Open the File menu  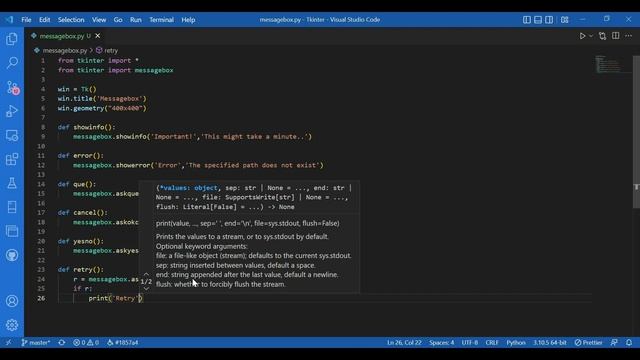(x=26, y=20)
